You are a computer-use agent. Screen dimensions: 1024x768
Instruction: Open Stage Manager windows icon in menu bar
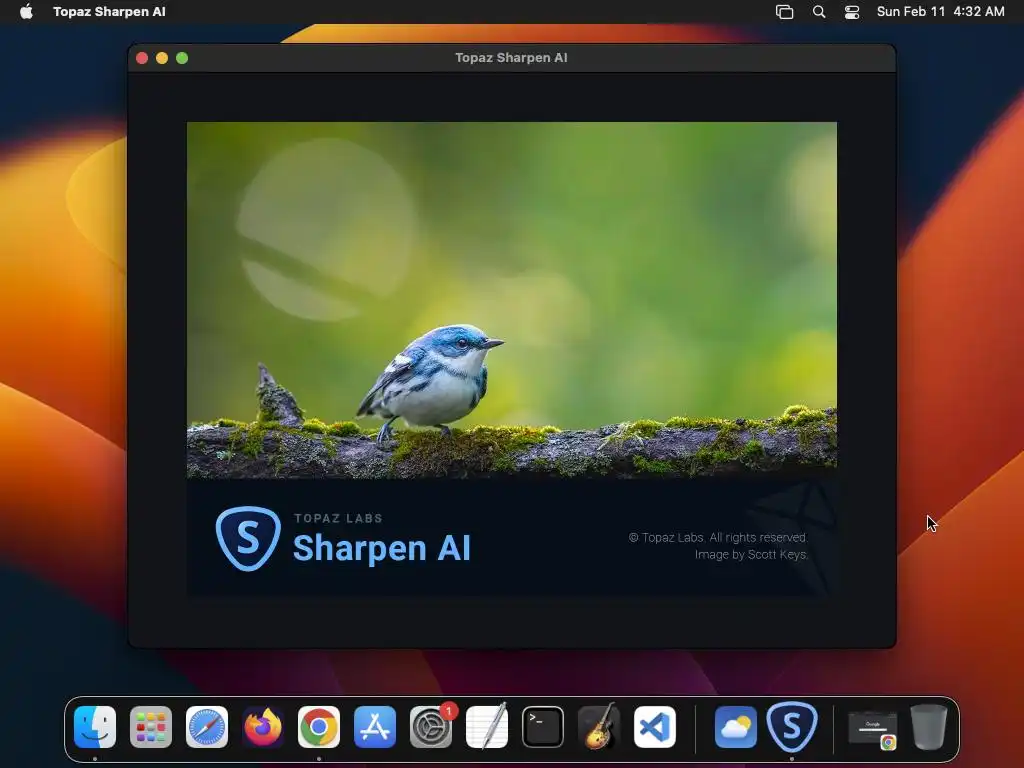click(x=784, y=12)
